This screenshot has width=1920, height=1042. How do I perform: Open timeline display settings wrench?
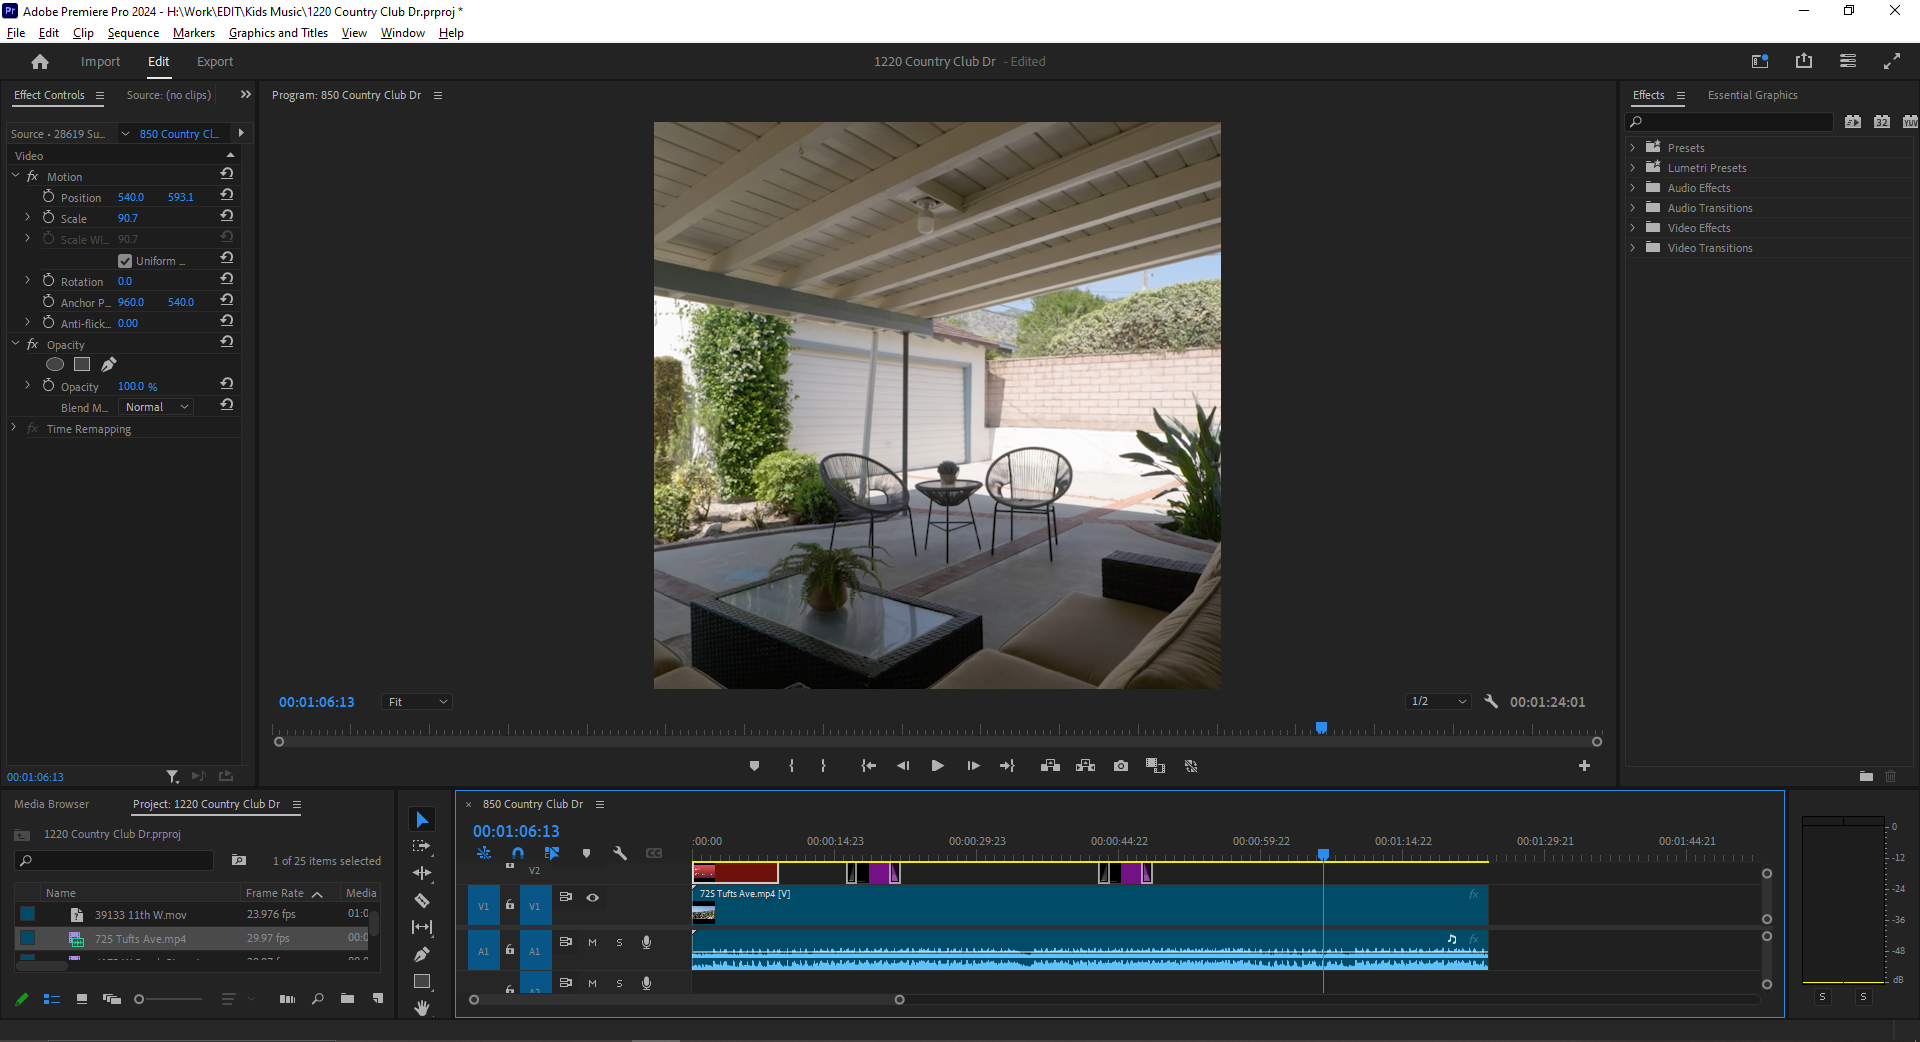click(620, 853)
